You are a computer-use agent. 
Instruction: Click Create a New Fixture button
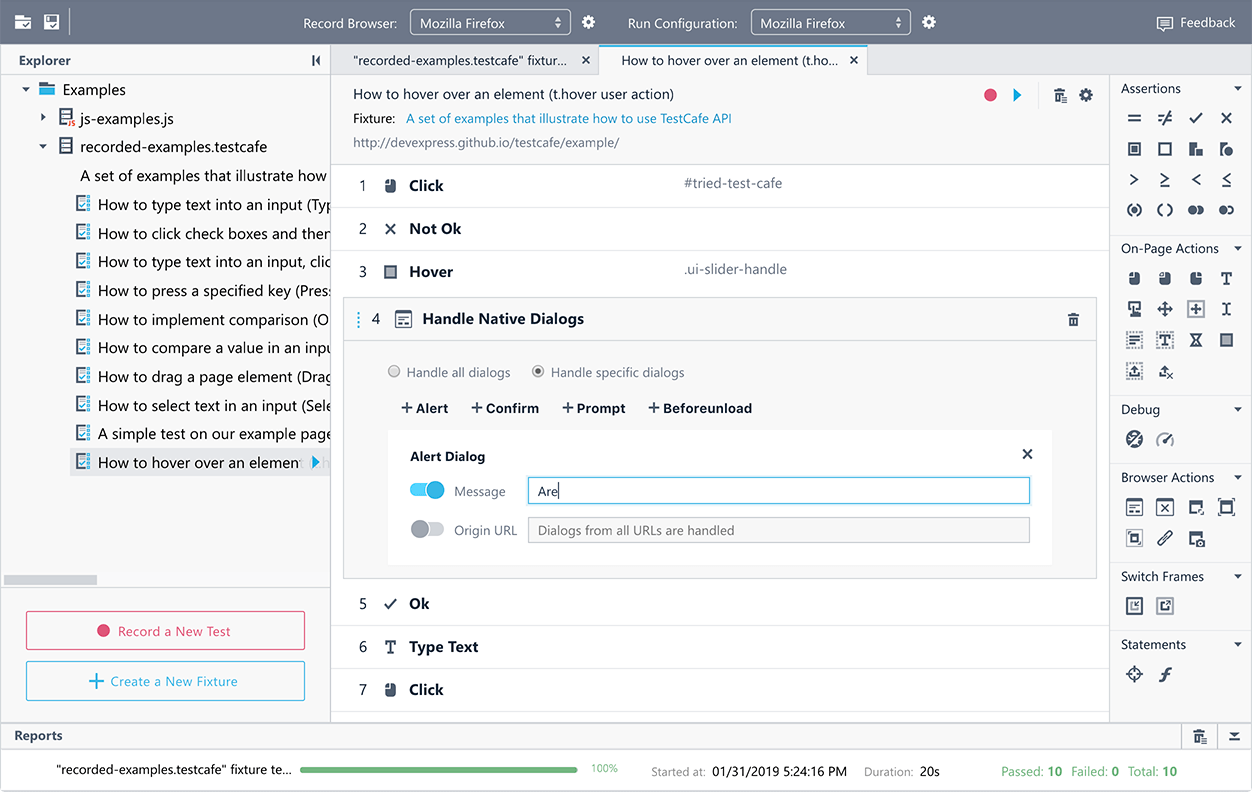165,681
